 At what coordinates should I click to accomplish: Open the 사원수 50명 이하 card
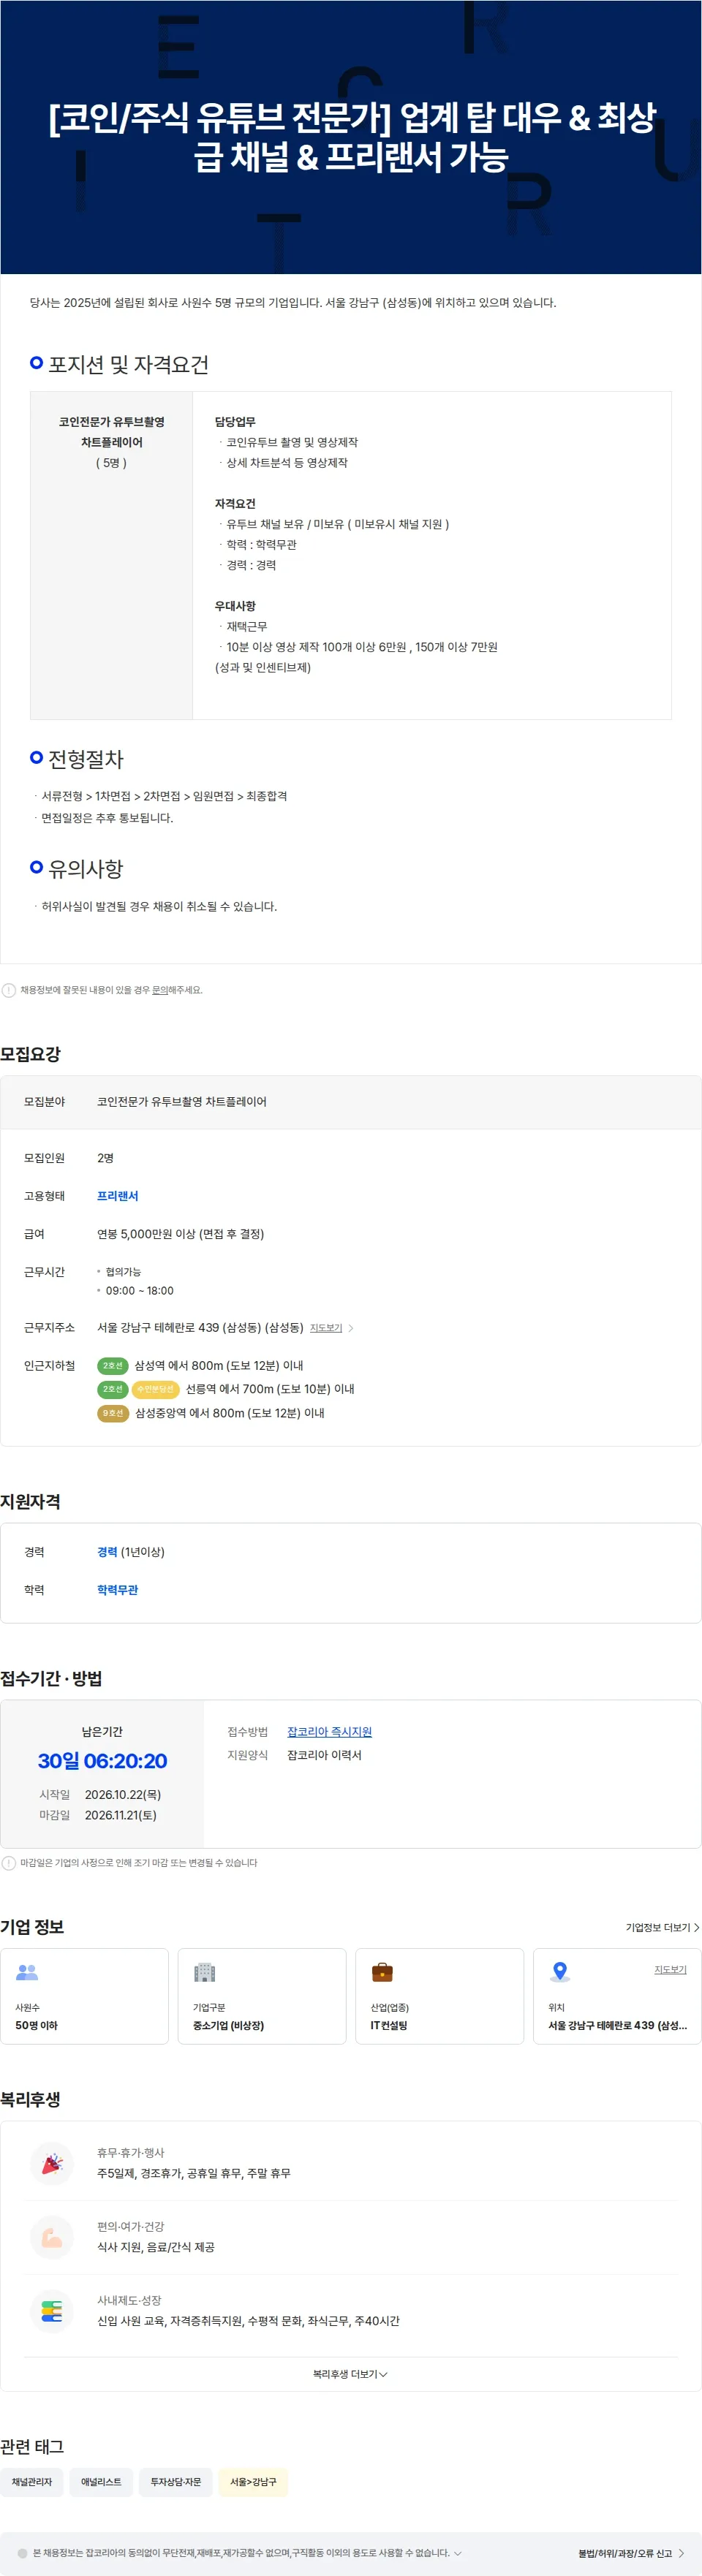(x=85, y=1996)
